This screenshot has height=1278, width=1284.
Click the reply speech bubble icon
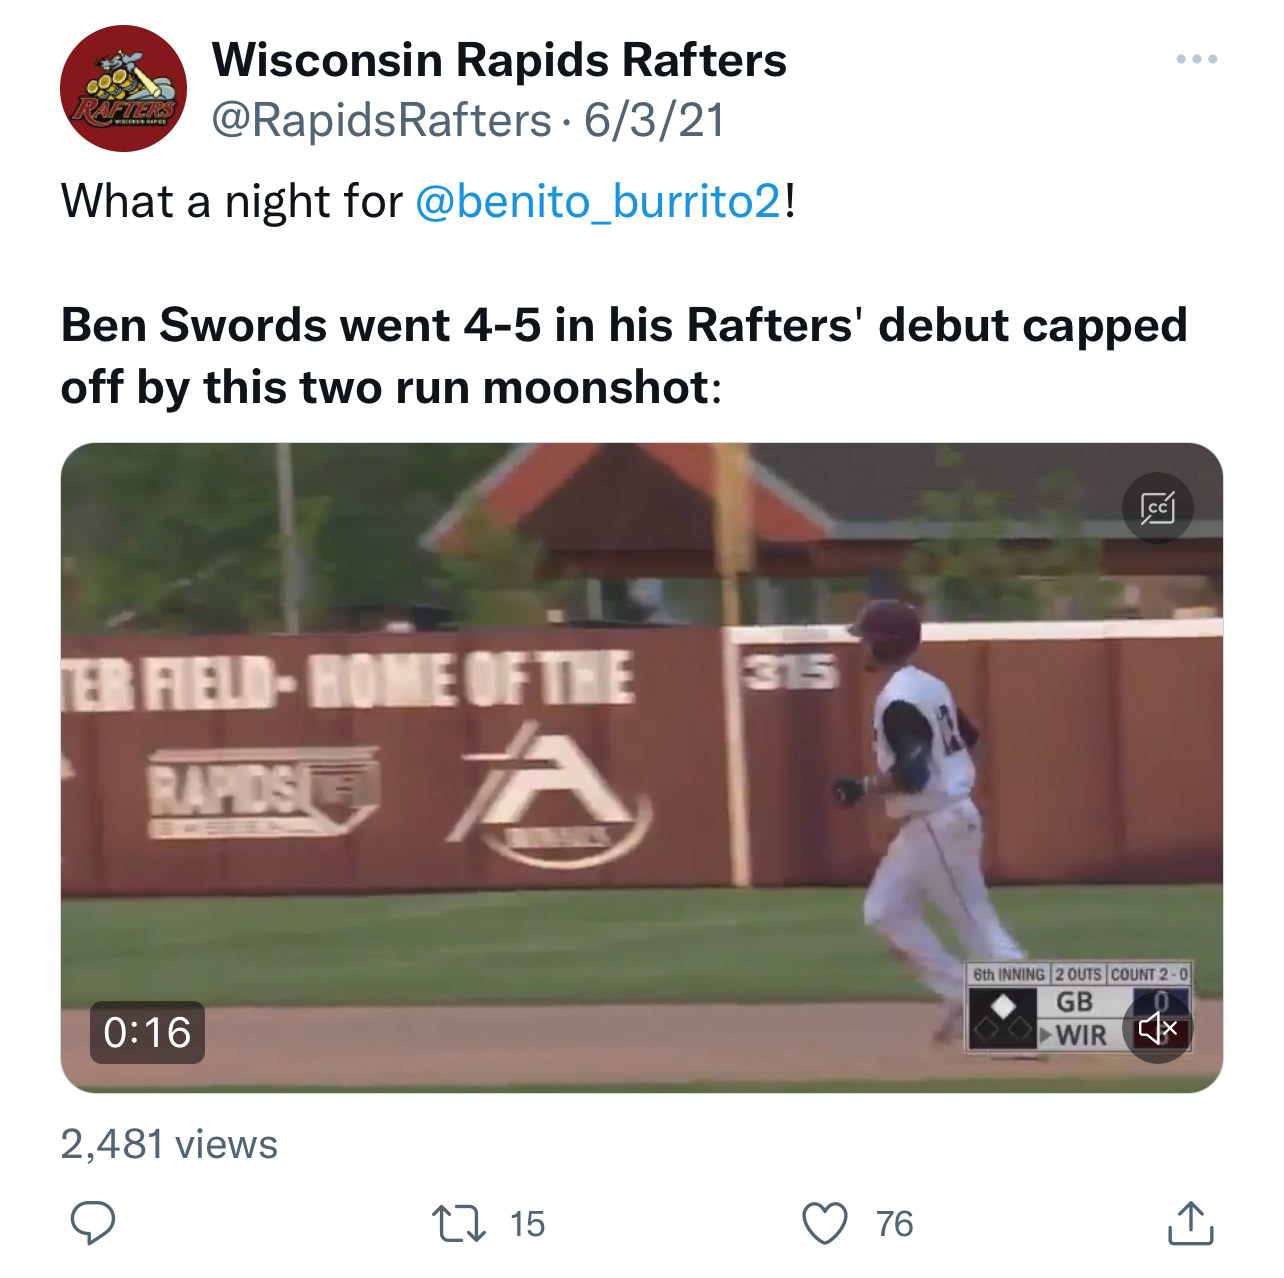[93, 1222]
